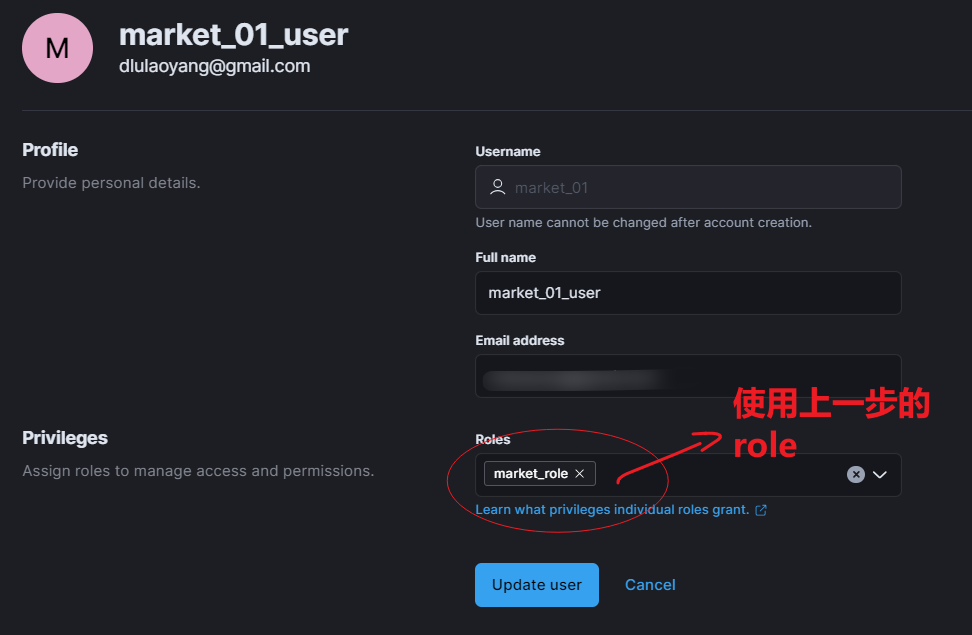Clear all selected roles with circled X
This screenshot has height=635, width=972.
[x=855, y=475]
